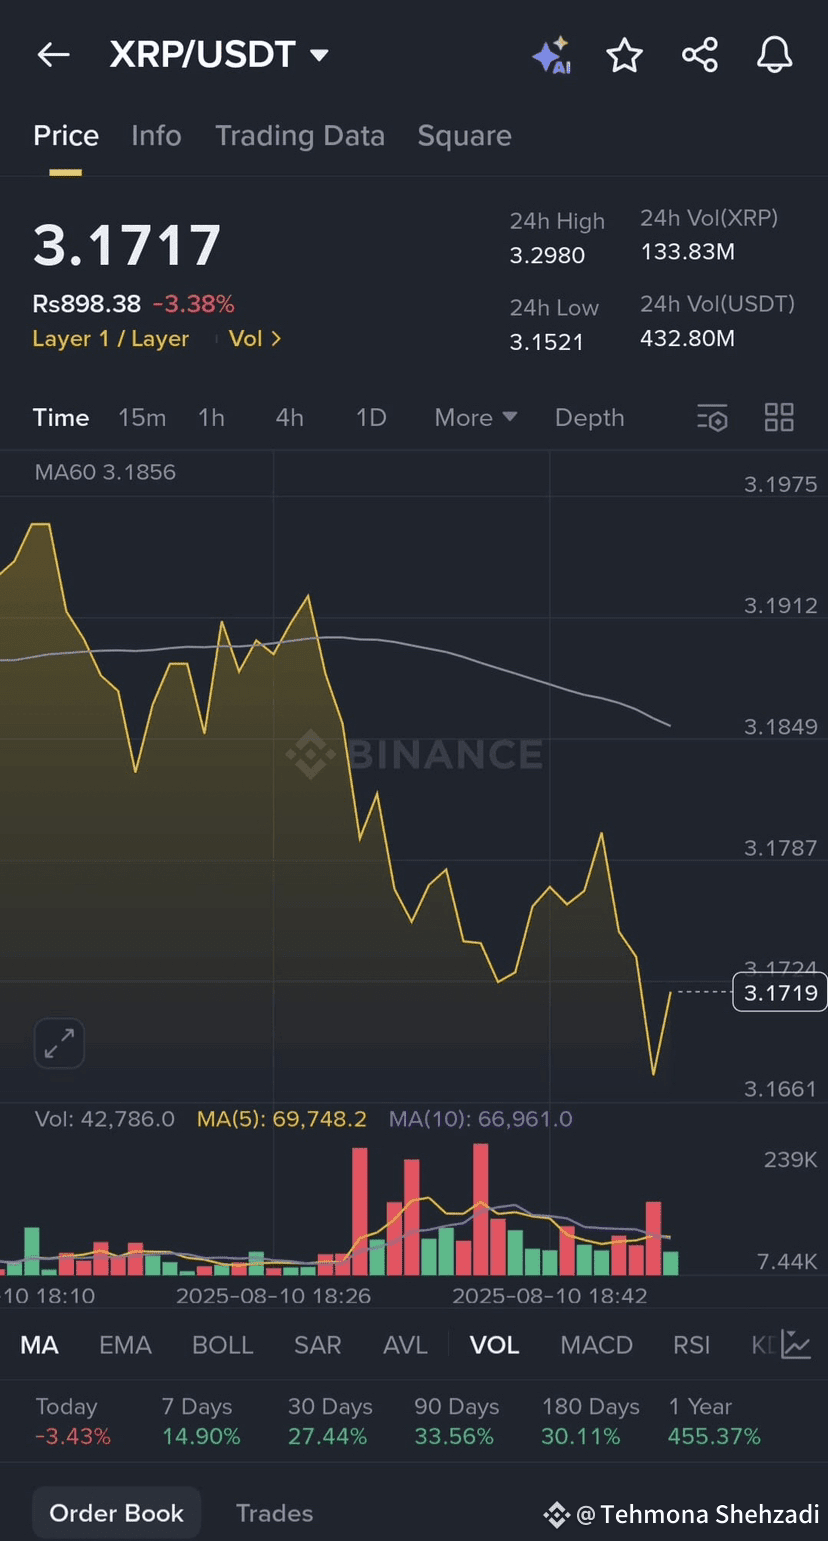
Task: Tap the share icon
Action: coord(700,55)
